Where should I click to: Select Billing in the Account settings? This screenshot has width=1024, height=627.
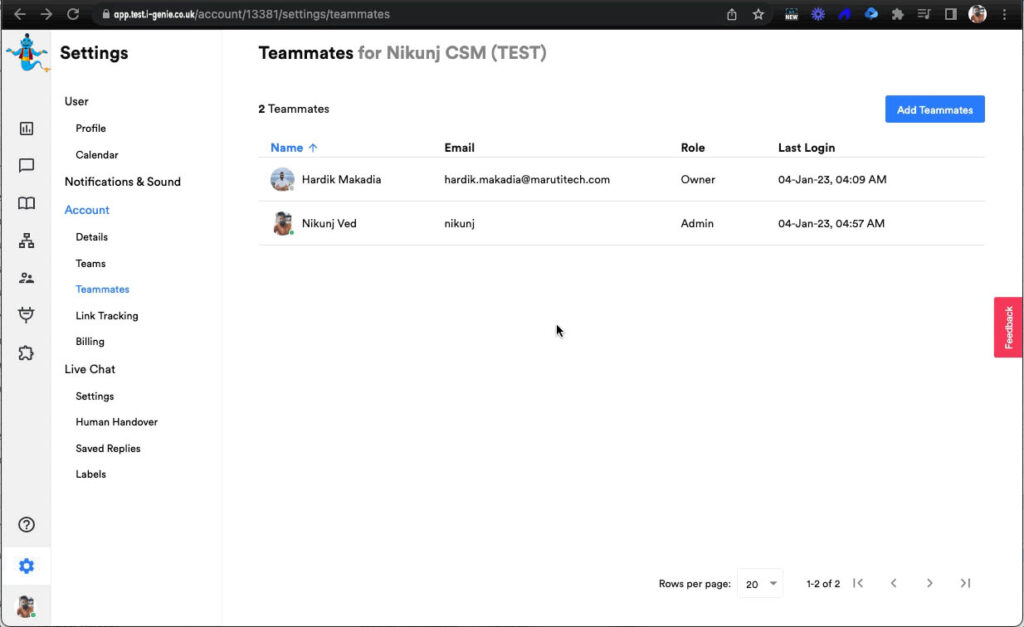coord(90,342)
